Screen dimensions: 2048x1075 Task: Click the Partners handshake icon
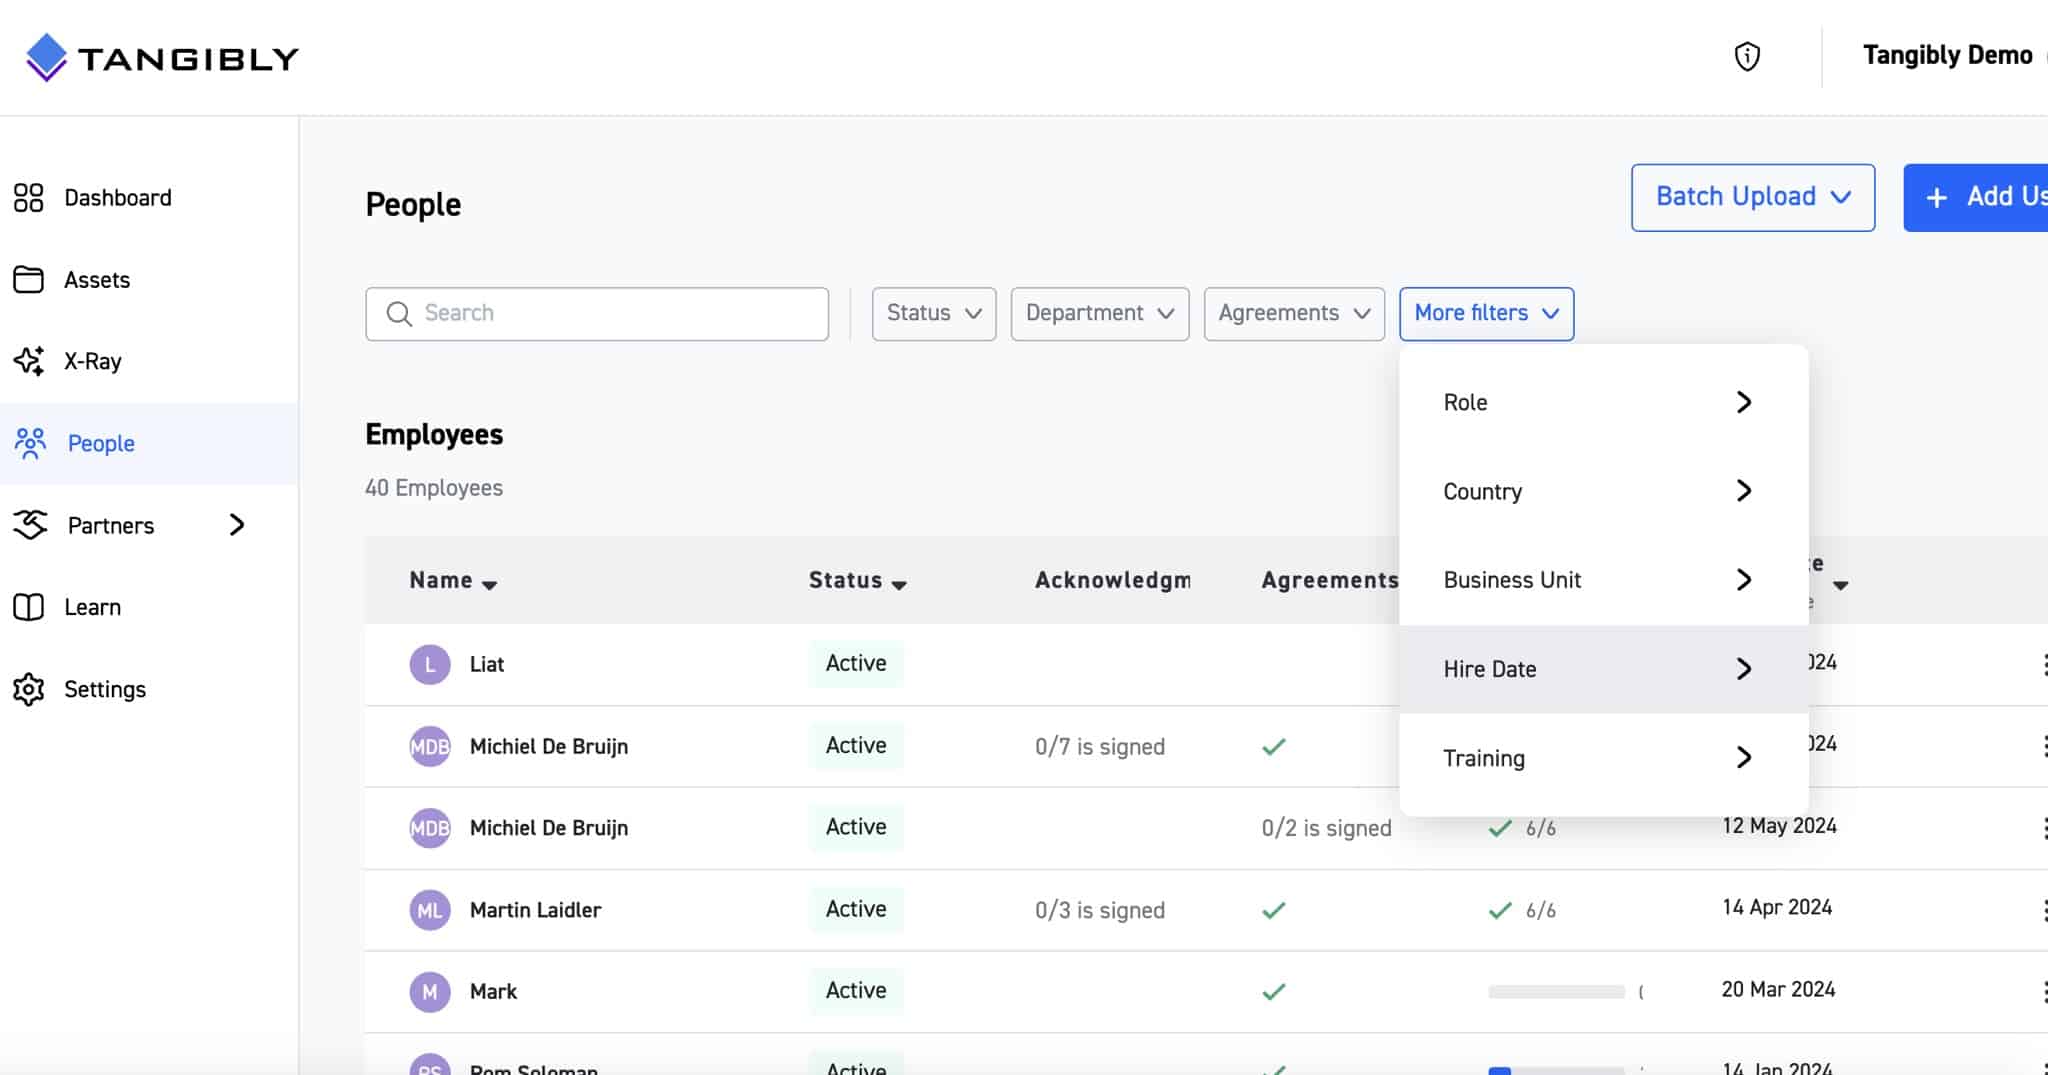[x=30, y=525]
